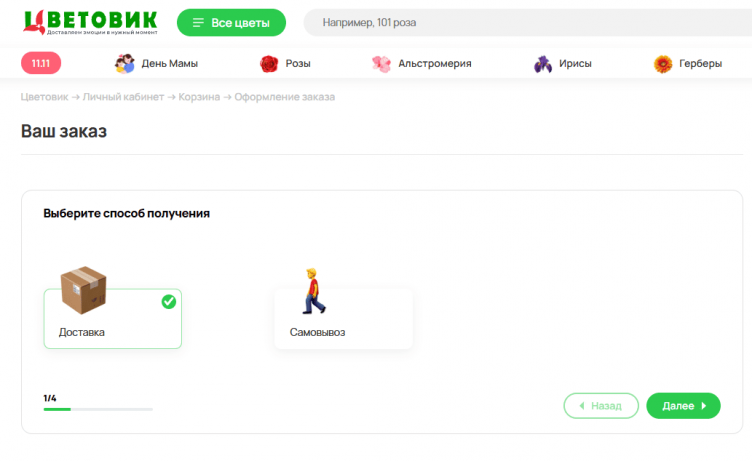This screenshot has height=461, width=752.
Task: Go to Корзина breadcrumb
Action: point(199,97)
